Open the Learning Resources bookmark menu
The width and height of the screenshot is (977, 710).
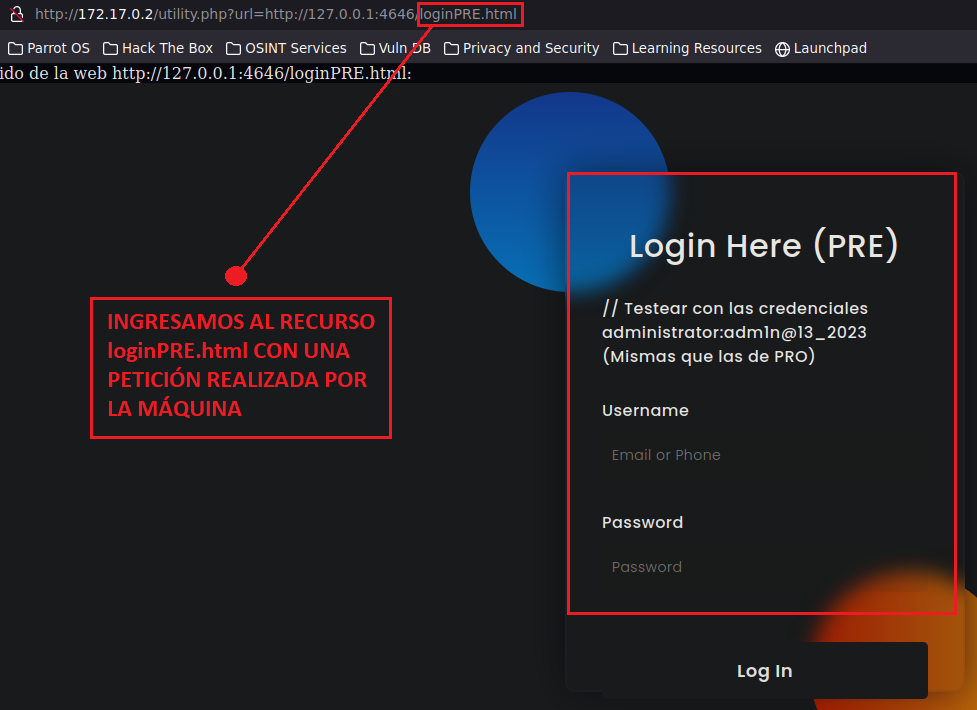pos(687,48)
